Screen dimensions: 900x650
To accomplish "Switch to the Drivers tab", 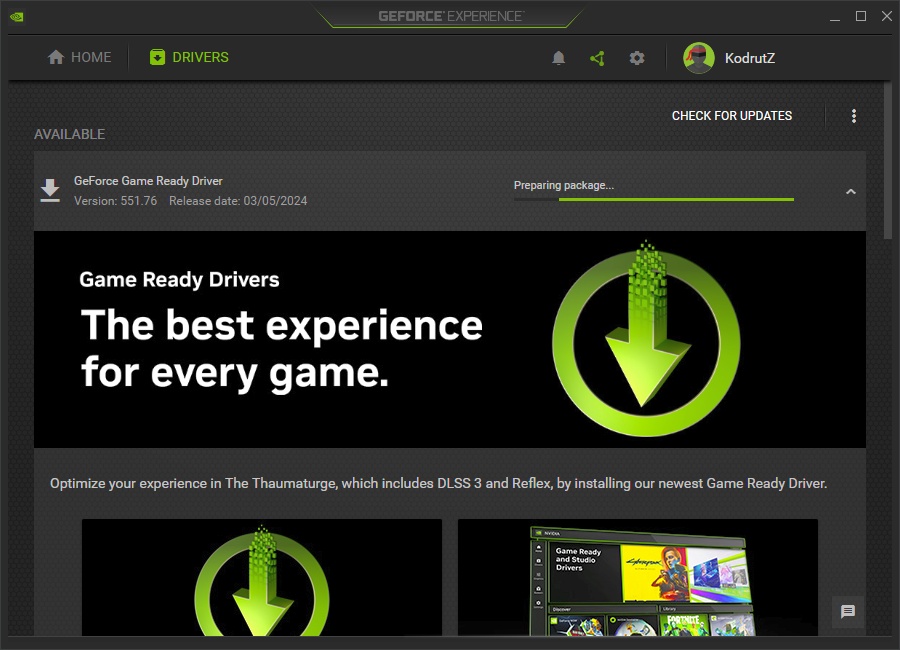I will coord(189,58).
